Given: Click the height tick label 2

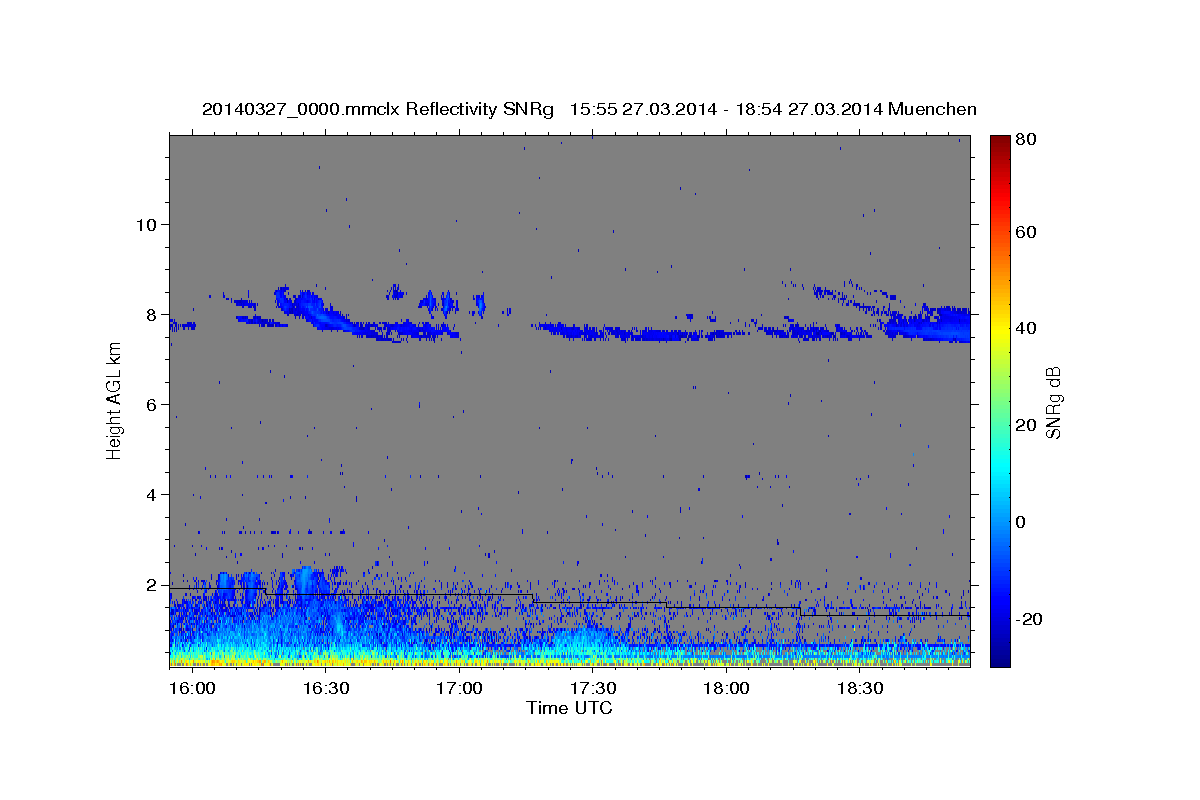Looking at the screenshot, I should (x=152, y=584).
